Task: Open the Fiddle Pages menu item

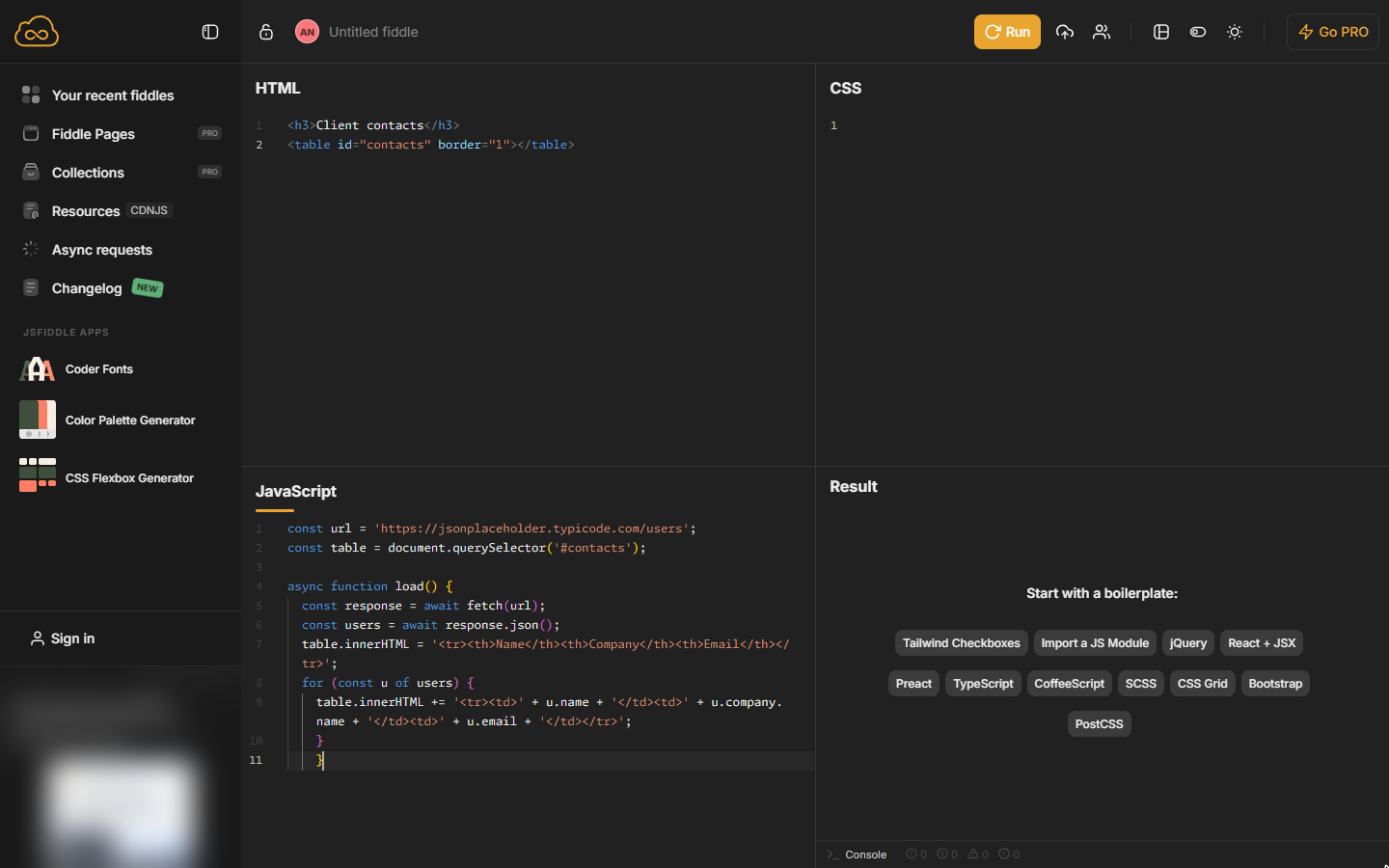Action: 93,134
